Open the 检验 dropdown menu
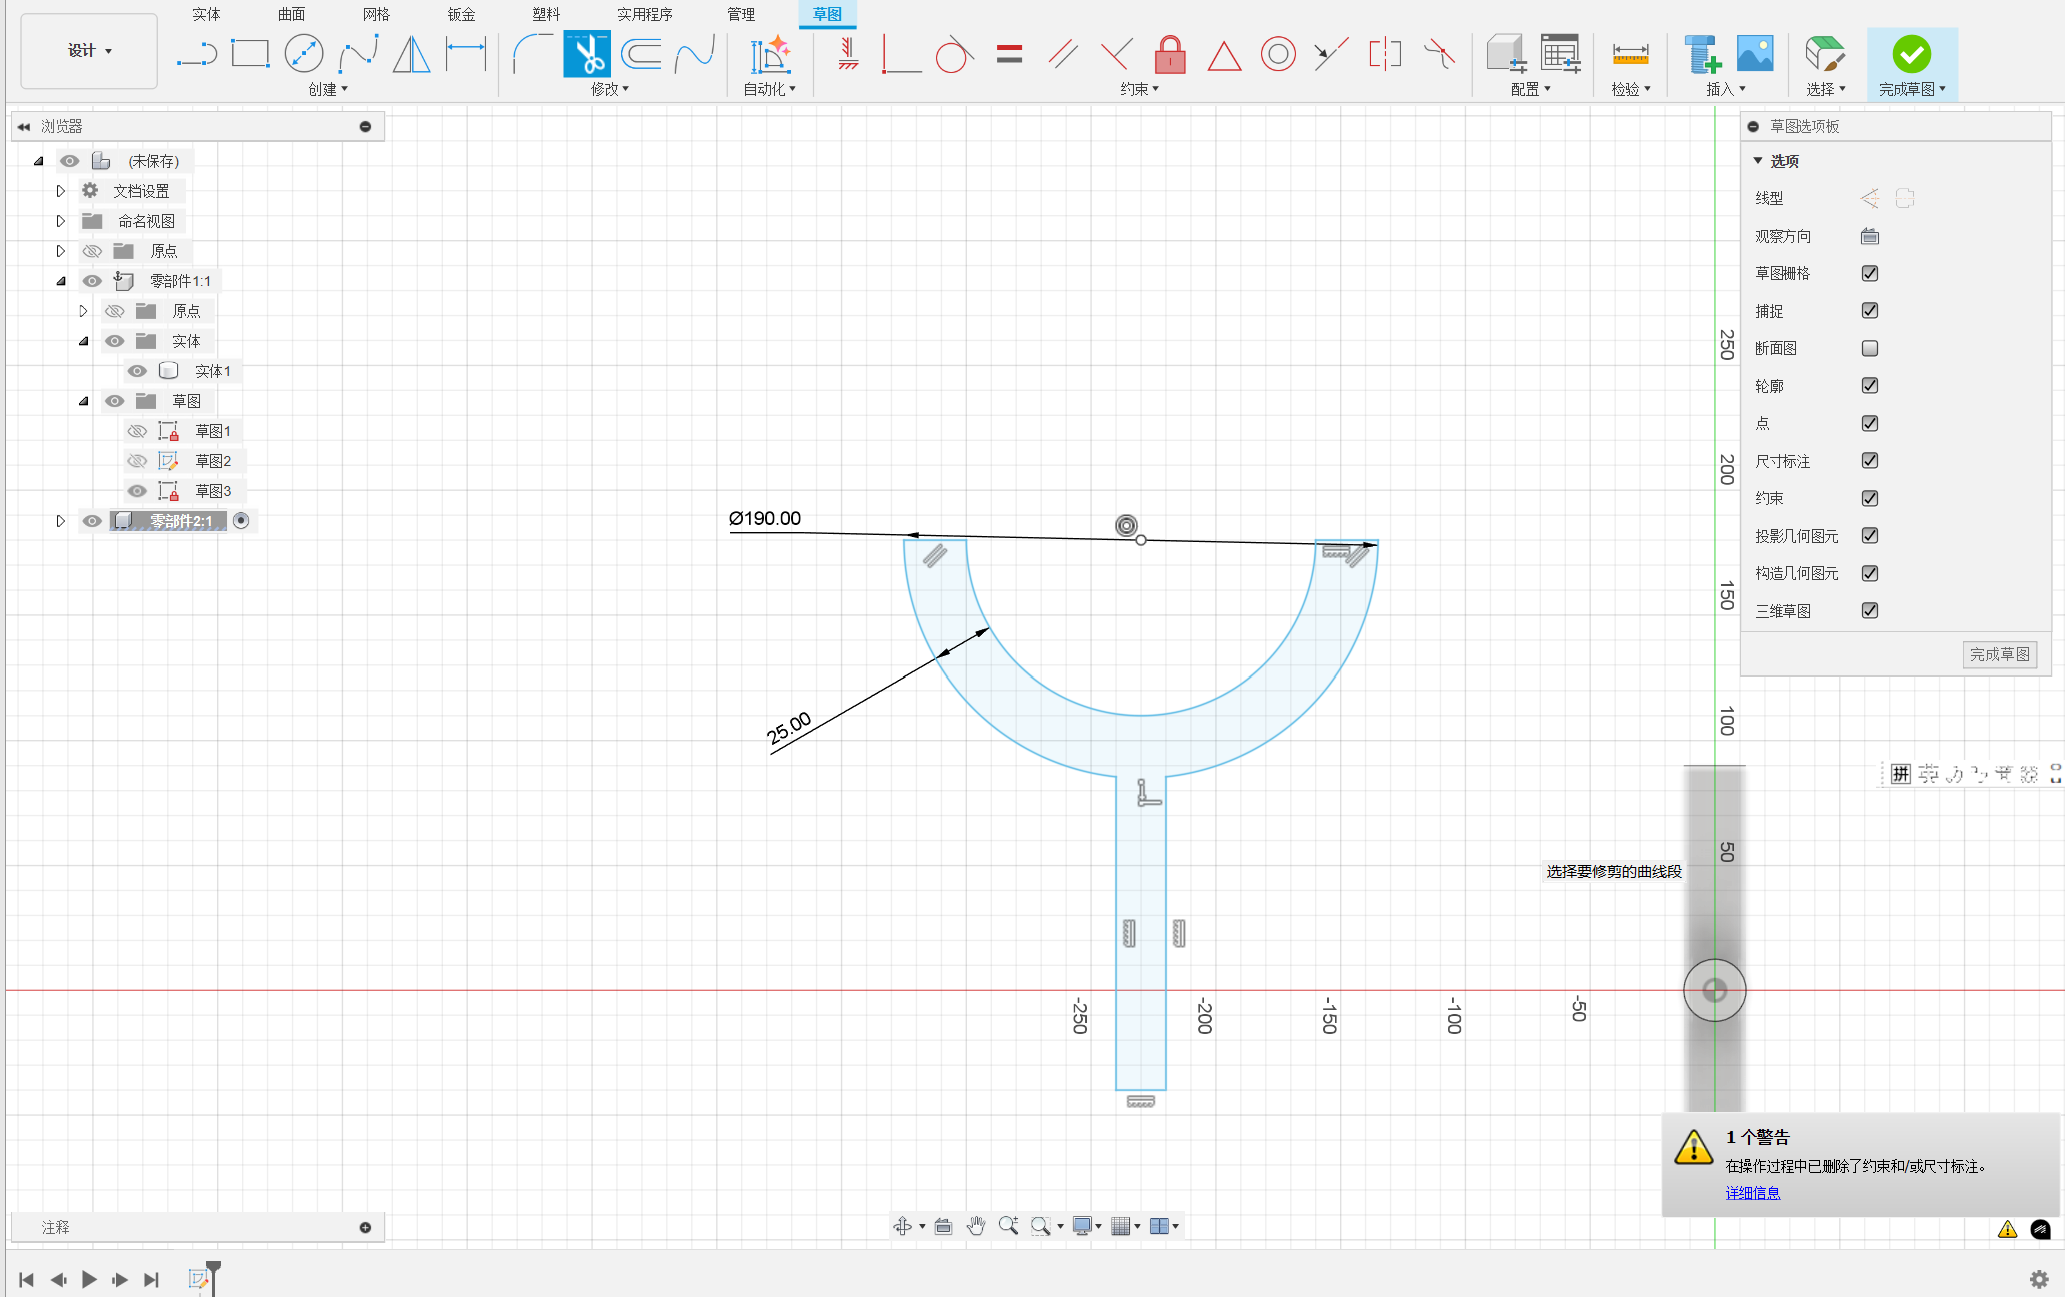 (x=1630, y=89)
